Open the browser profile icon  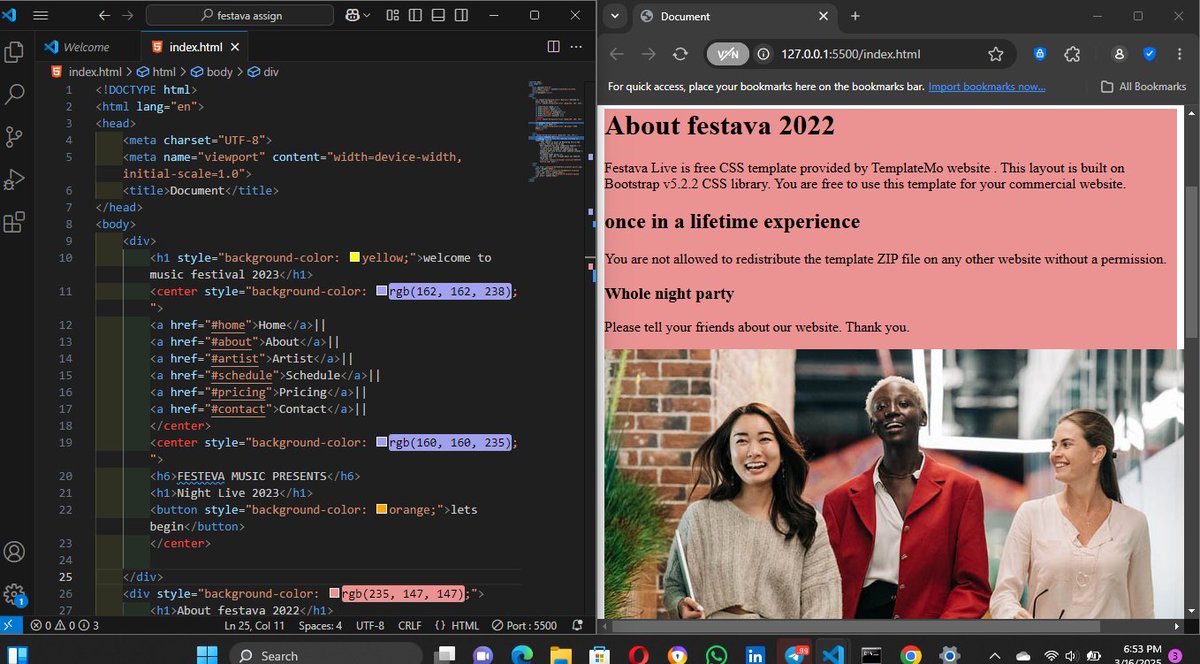pos(1119,54)
